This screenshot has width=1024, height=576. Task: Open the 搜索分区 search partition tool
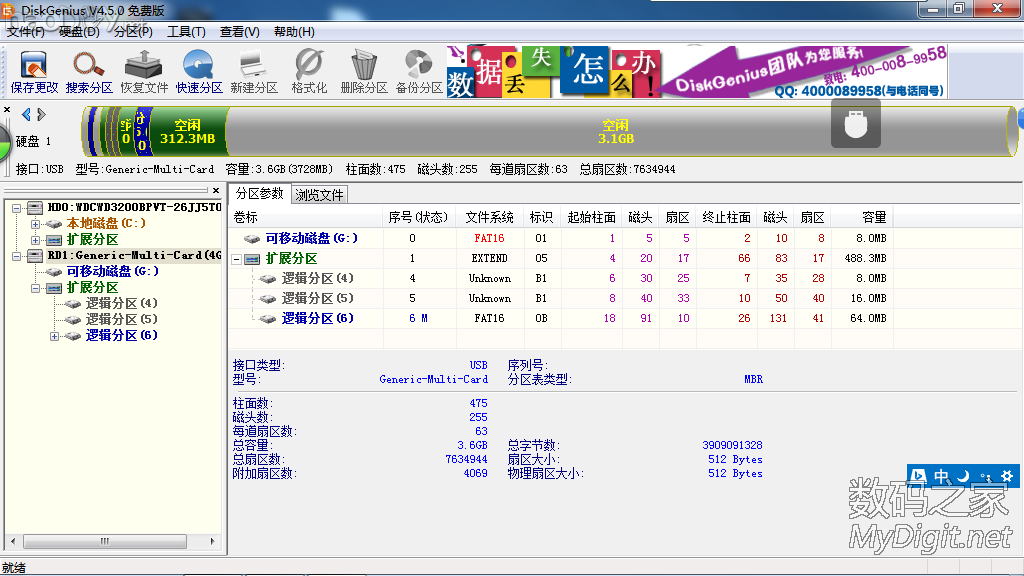click(x=89, y=72)
